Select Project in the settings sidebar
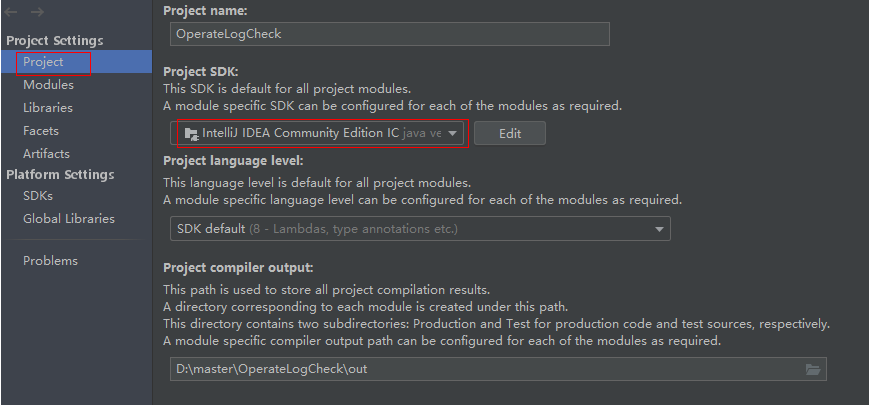Screen dimensions: 869x405 [x=43, y=62]
